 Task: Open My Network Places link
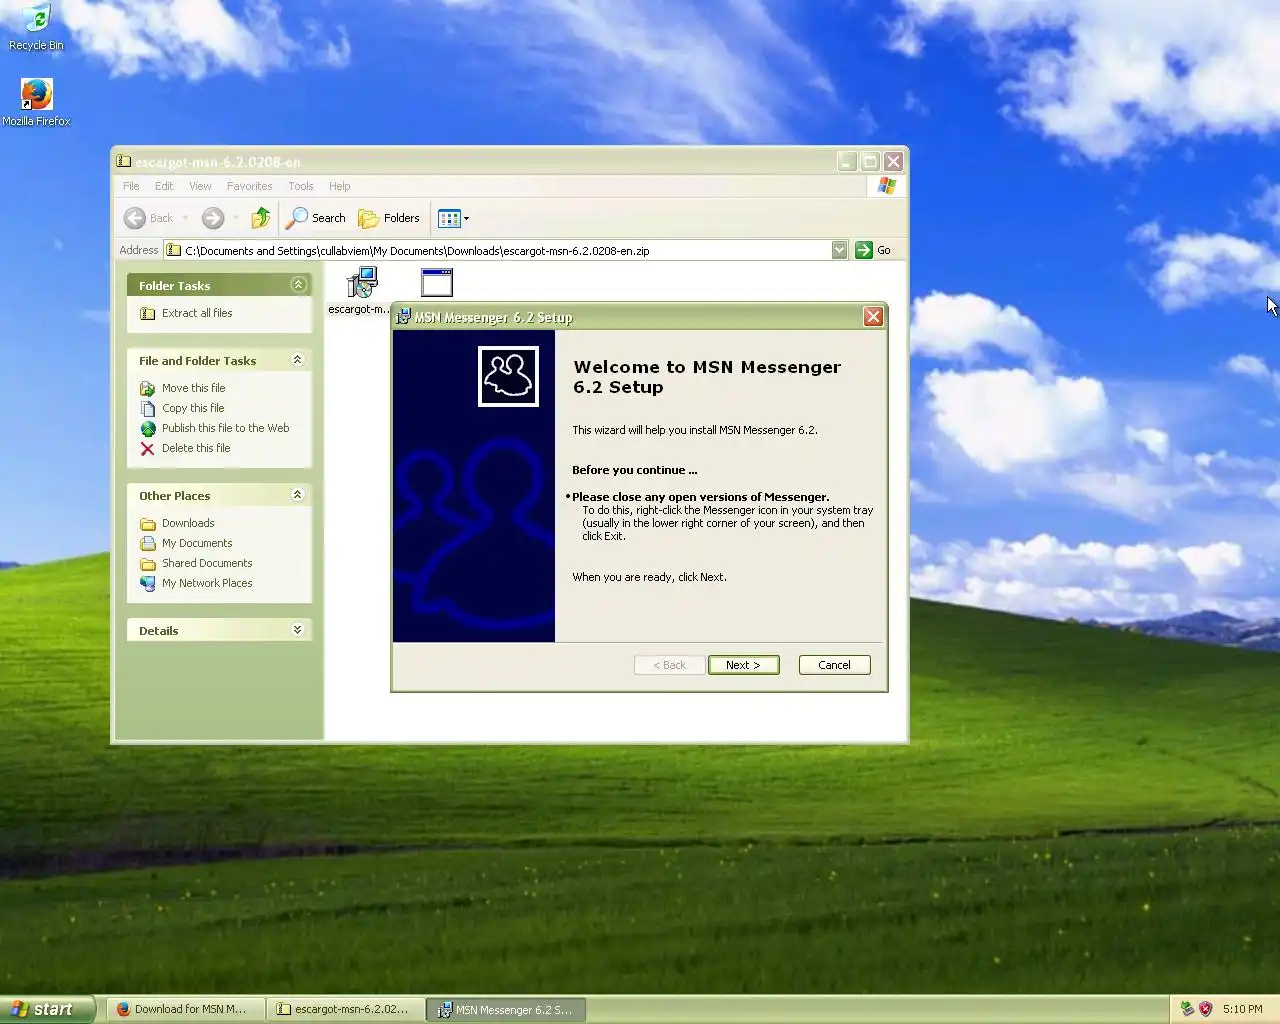[207, 583]
